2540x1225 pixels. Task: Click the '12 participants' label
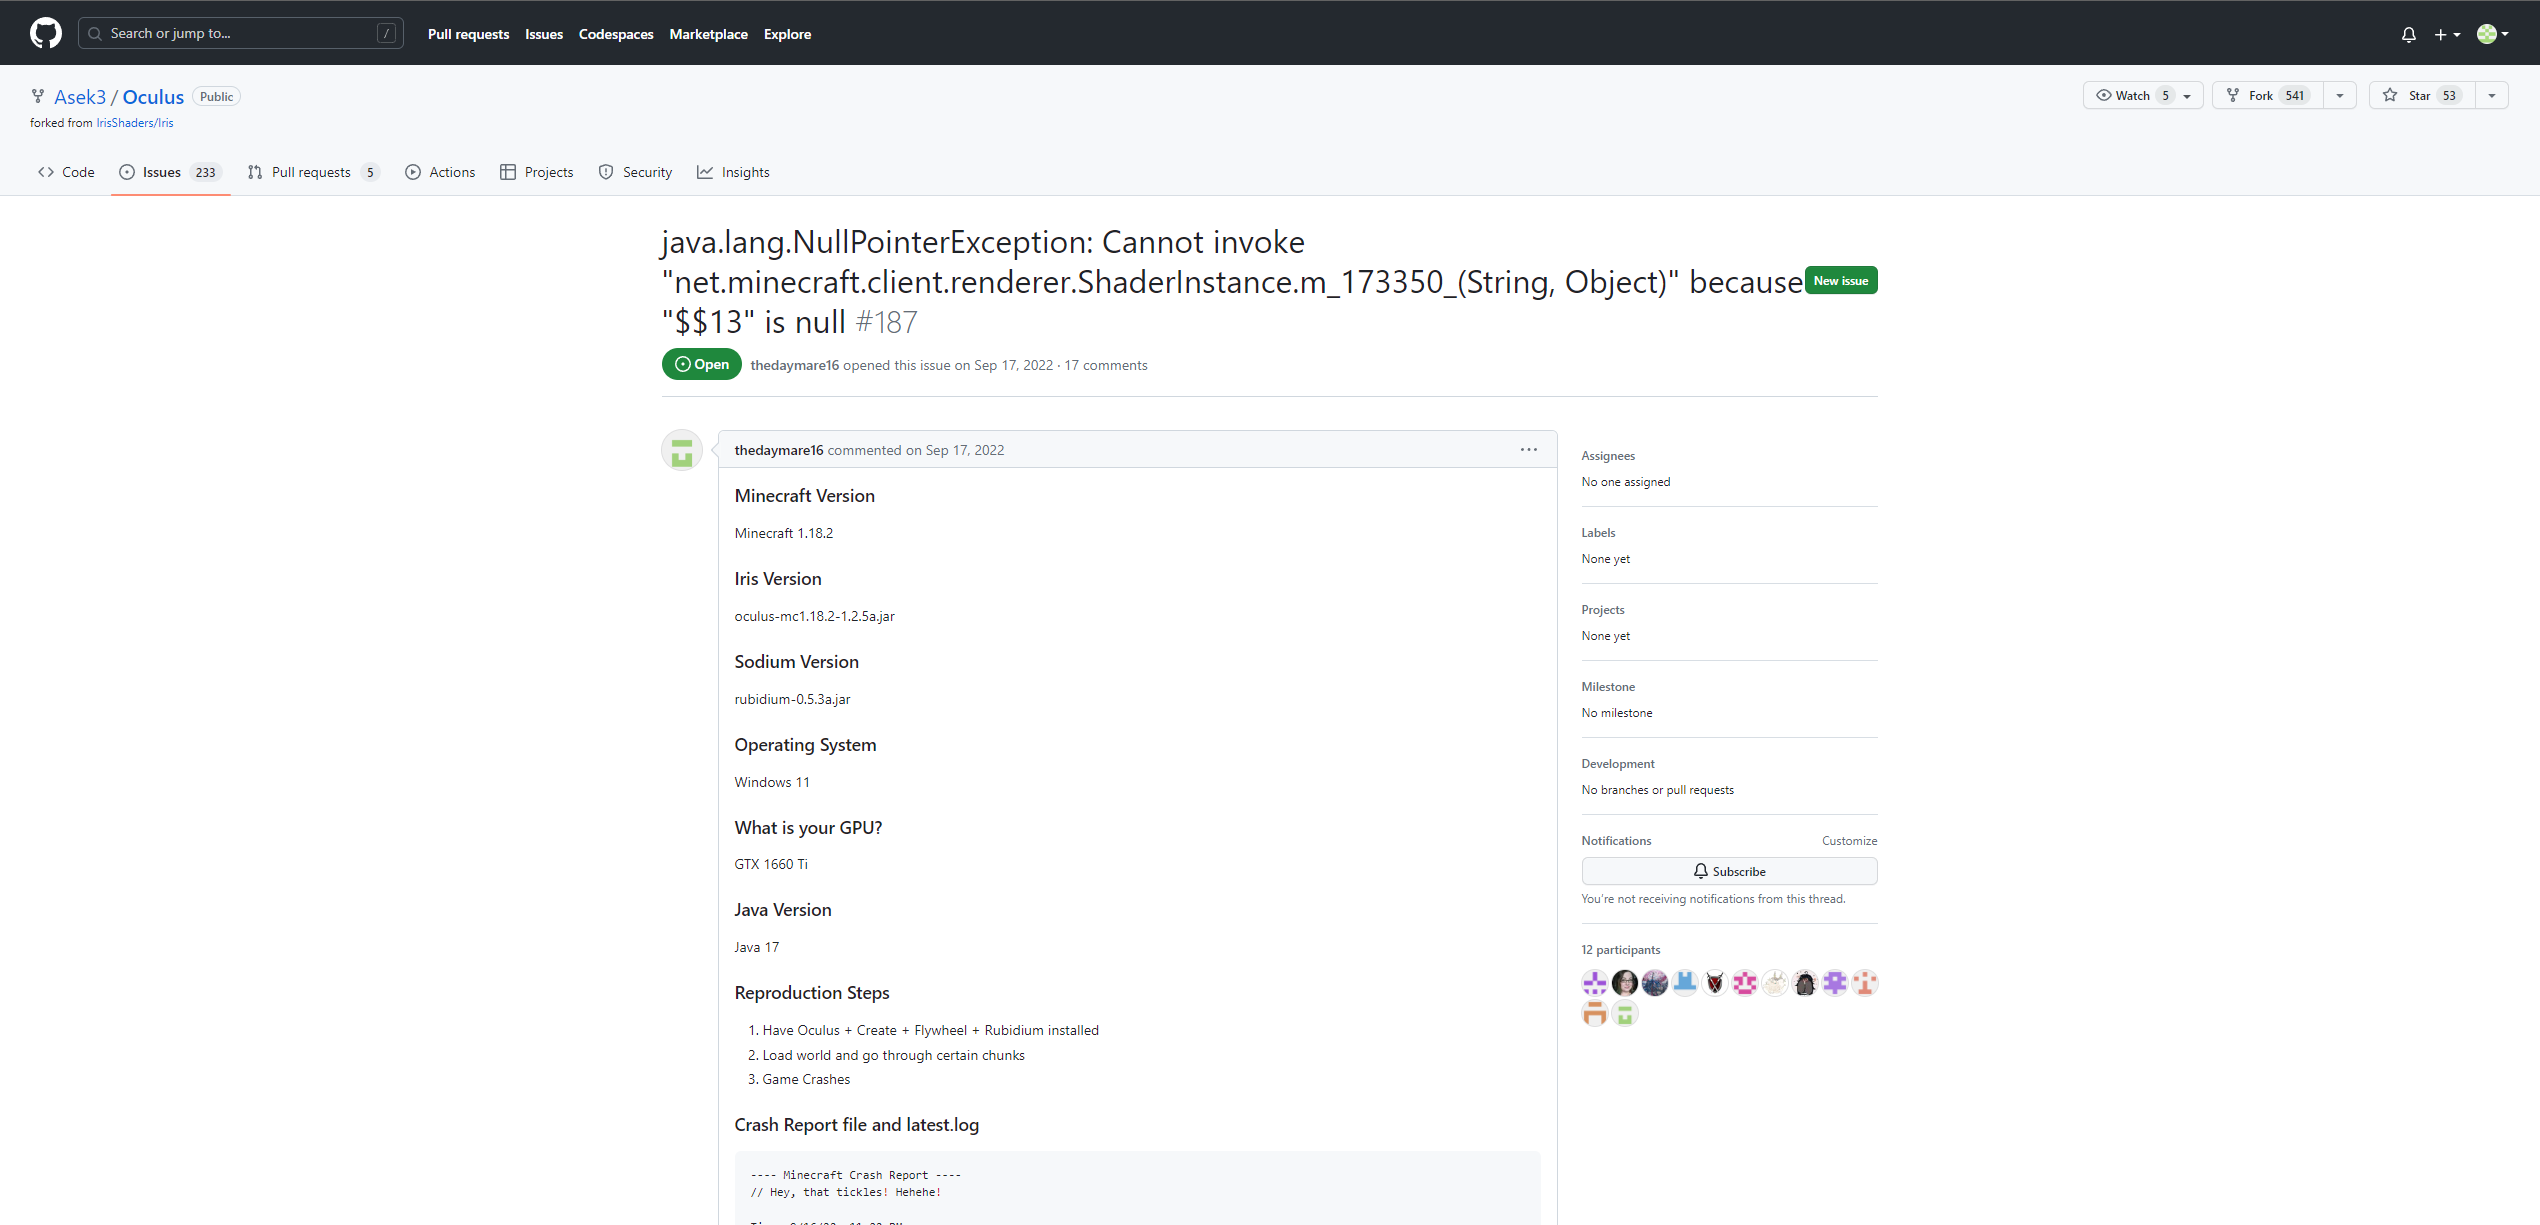click(1621, 950)
